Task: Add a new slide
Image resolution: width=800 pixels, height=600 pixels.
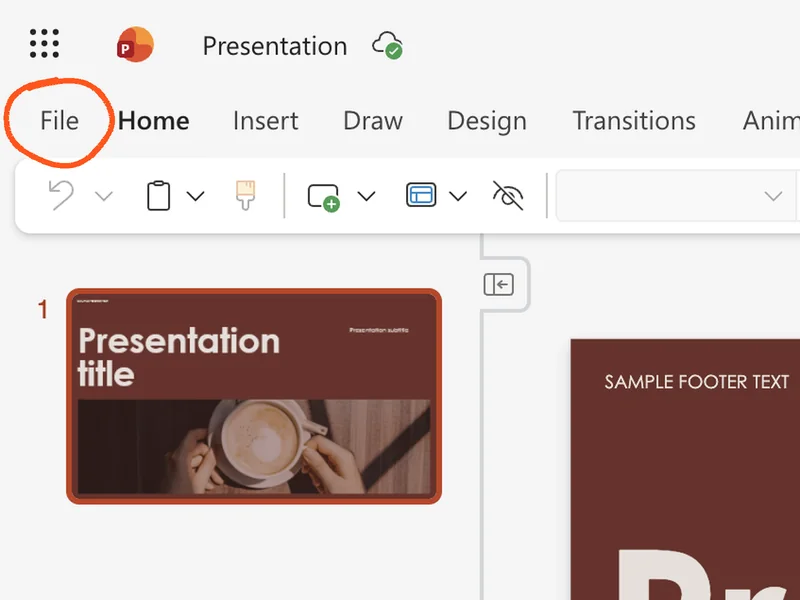Action: click(323, 197)
